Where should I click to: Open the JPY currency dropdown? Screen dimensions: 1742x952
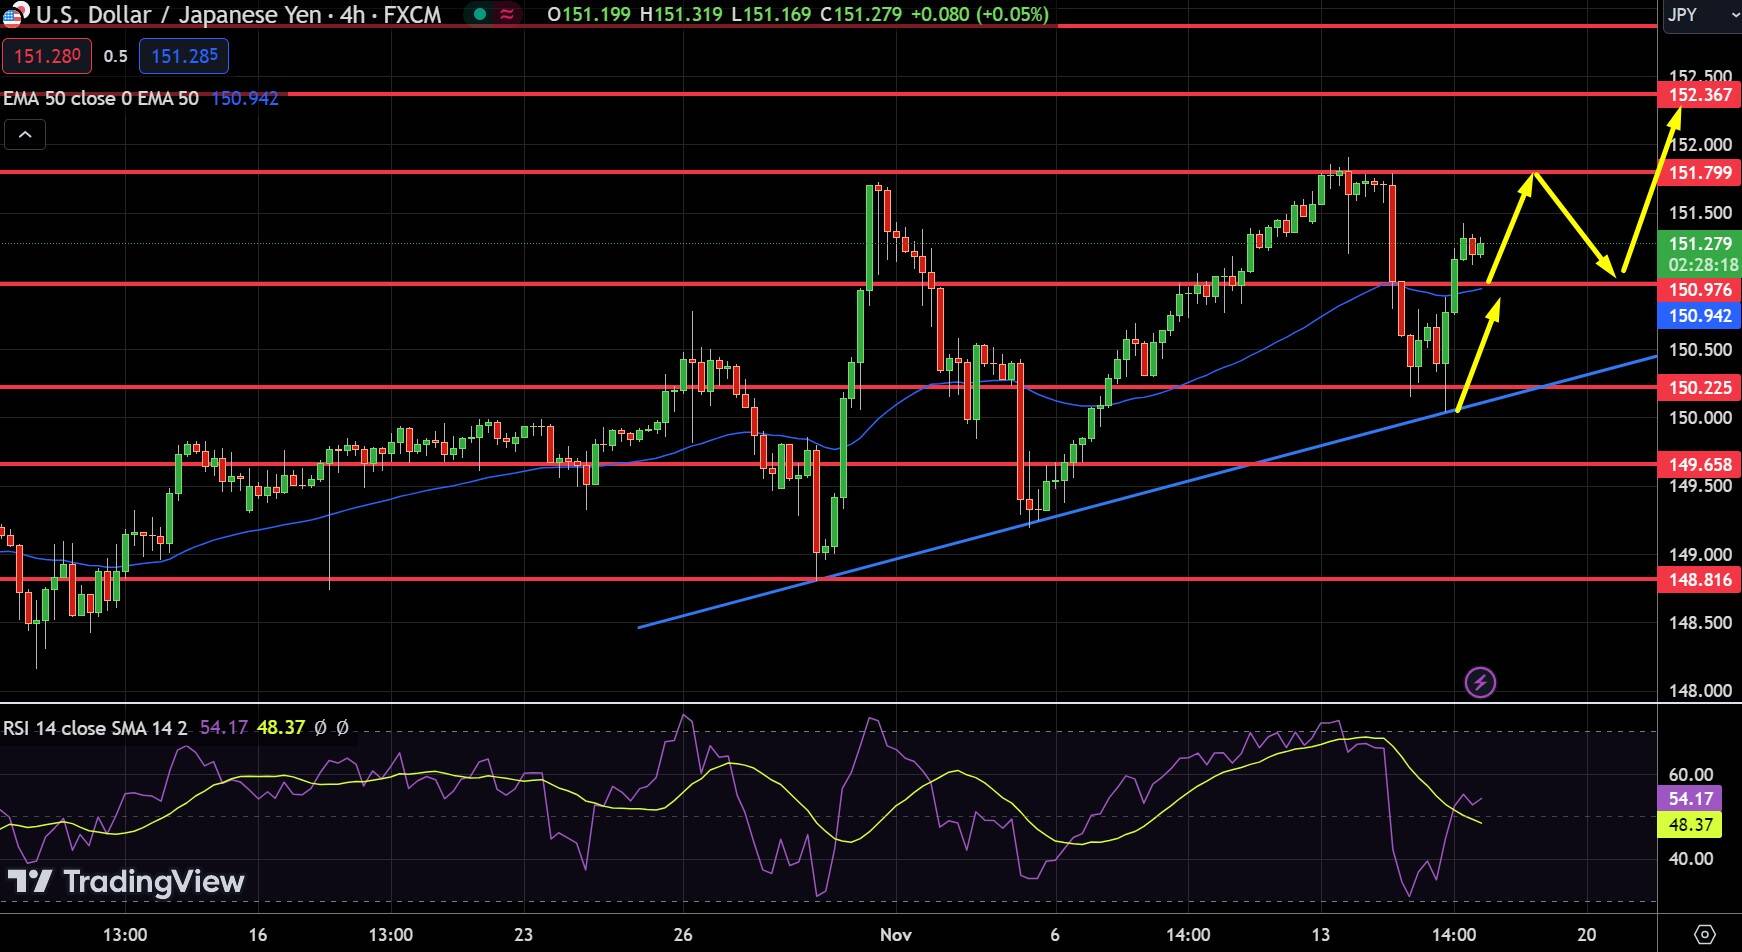tap(1701, 15)
